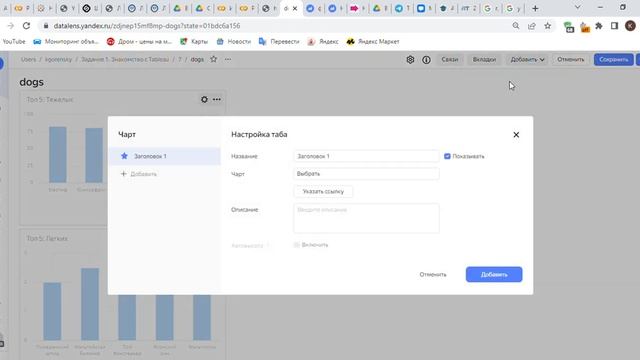Select the starred tab Заголовок 1
The width and height of the screenshot is (640, 360).
(164, 156)
